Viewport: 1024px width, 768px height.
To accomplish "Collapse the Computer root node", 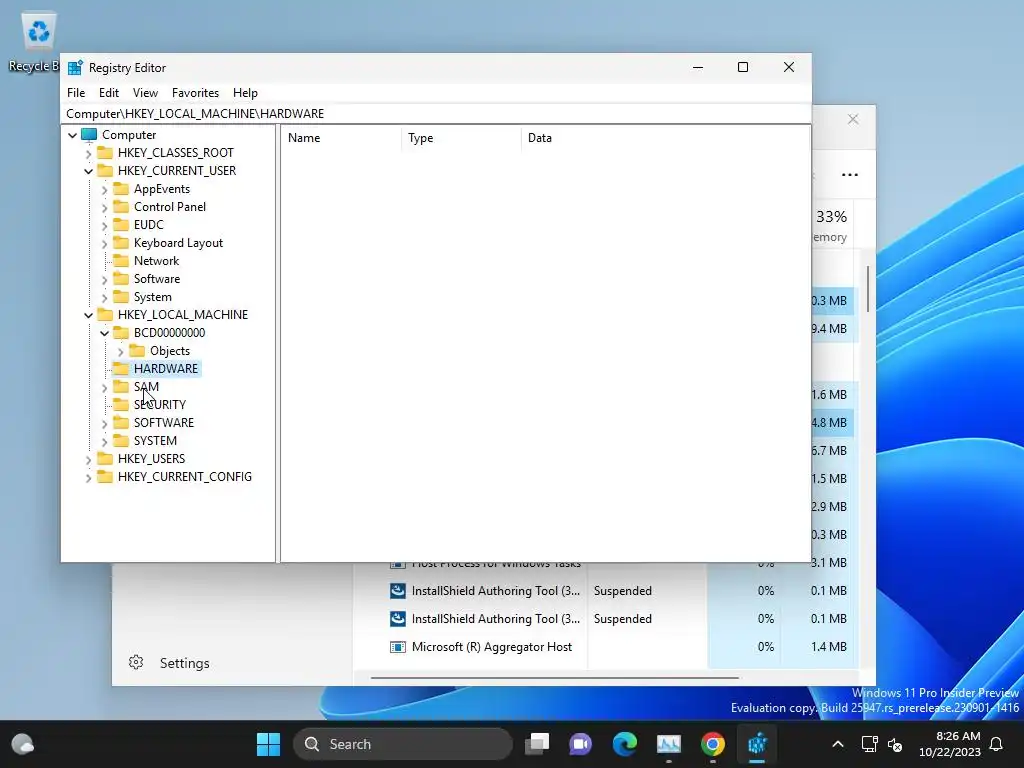I will click(72, 135).
